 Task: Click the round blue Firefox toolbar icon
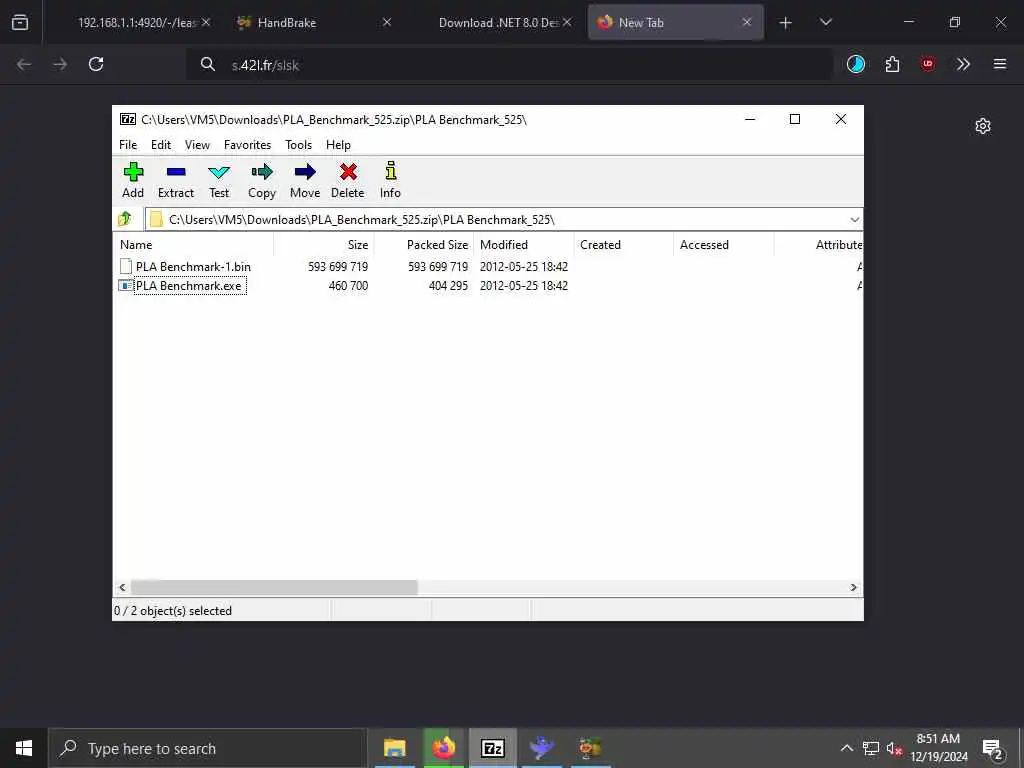click(x=856, y=64)
